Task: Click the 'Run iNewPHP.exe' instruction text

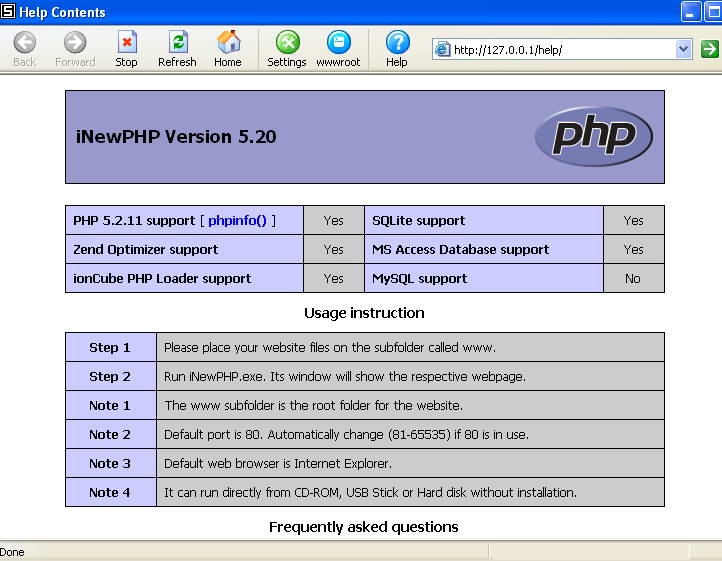Action: [345, 376]
